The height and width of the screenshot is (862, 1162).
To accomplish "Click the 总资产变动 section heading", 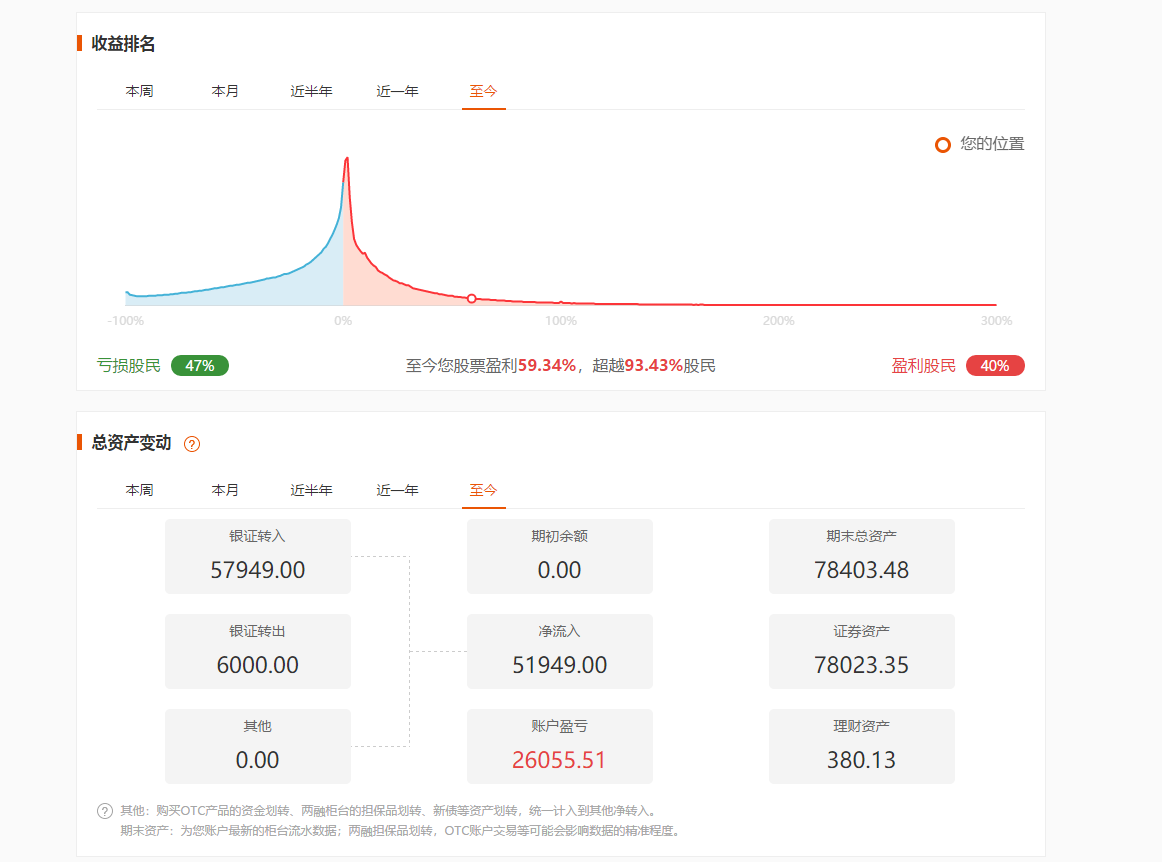I will [131, 442].
